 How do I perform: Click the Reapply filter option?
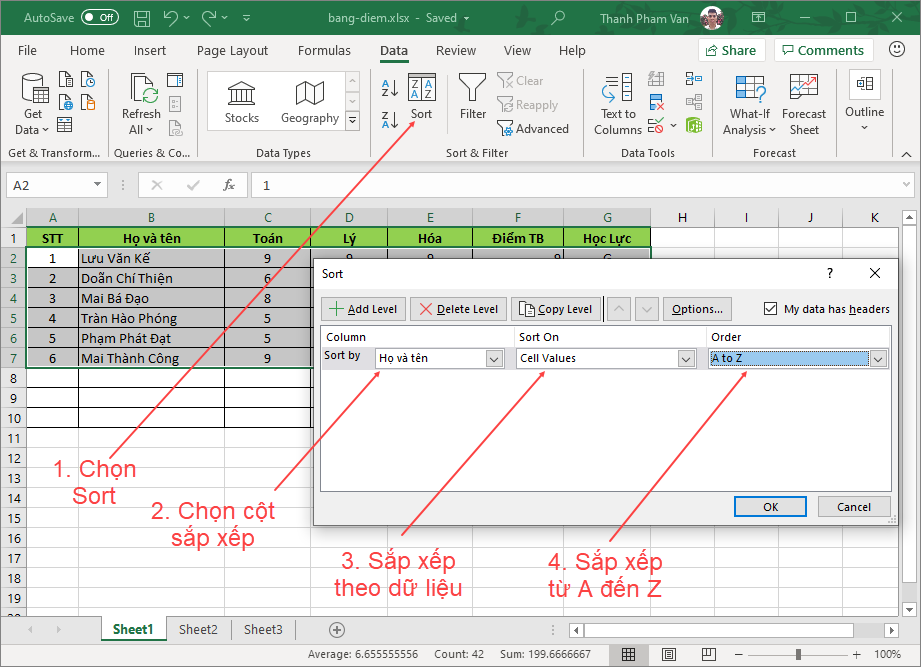(527, 105)
